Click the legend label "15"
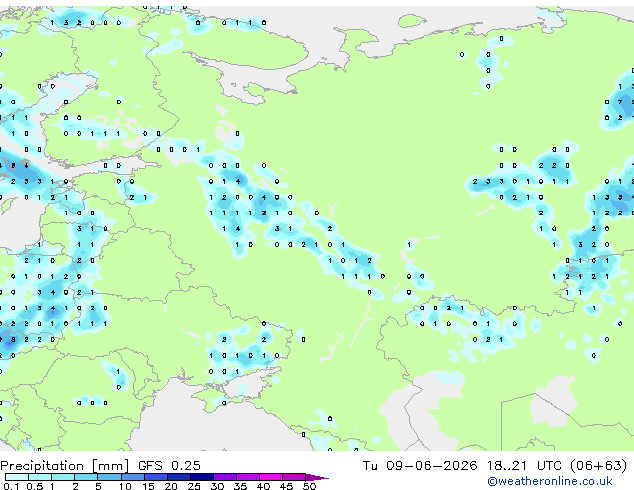 148,486
